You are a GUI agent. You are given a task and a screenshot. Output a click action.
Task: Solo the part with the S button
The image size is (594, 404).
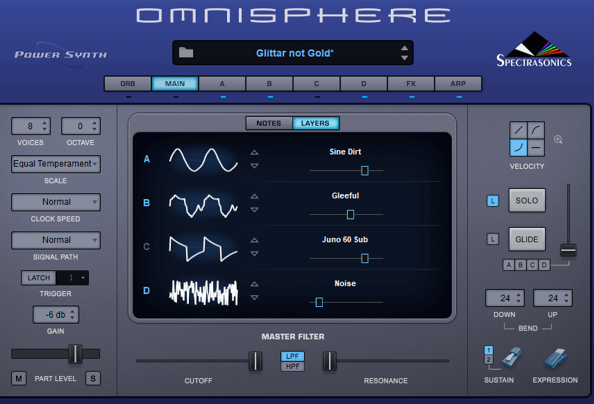coord(93,378)
